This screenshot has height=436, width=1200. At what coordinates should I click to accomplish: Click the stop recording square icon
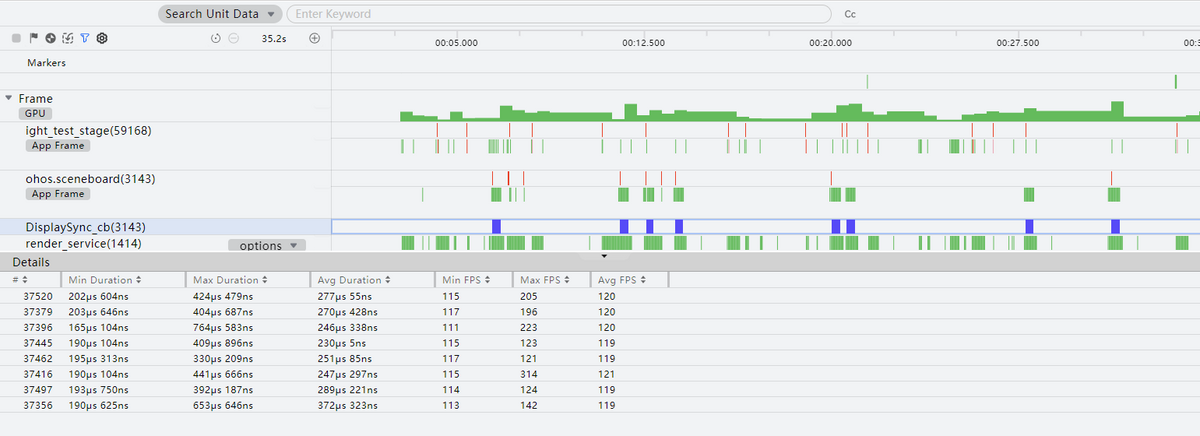(16, 39)
